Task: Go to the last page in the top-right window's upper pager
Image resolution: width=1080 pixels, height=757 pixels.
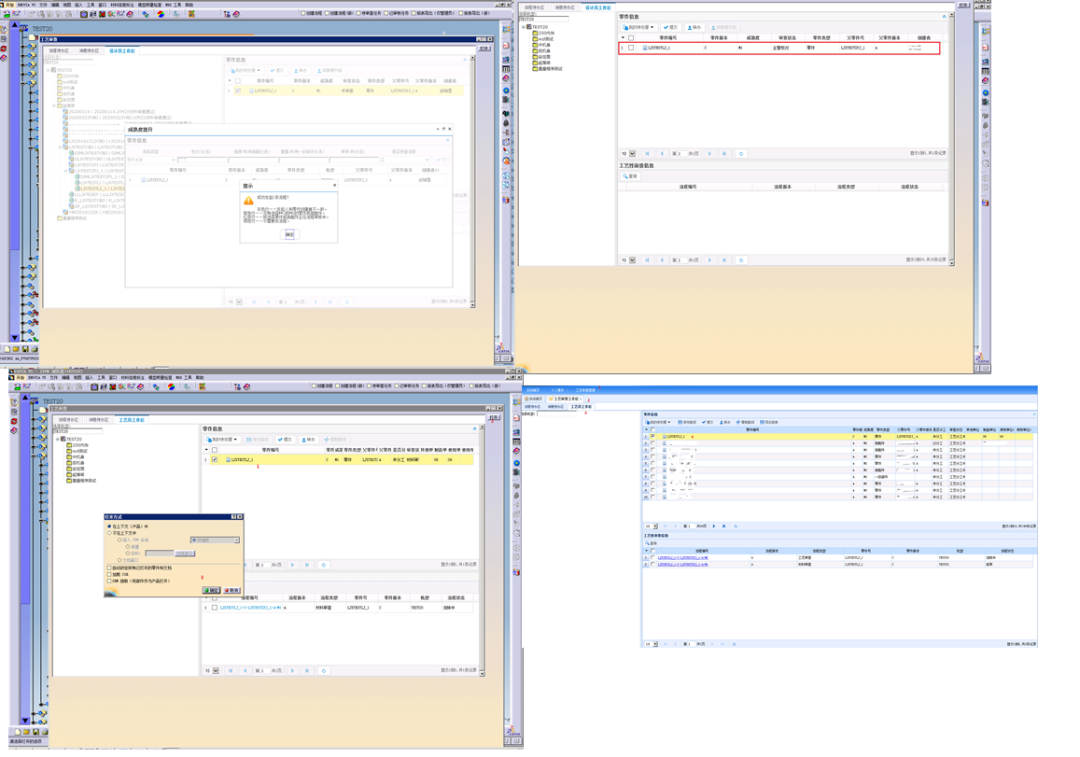Action: pos(724,154)
